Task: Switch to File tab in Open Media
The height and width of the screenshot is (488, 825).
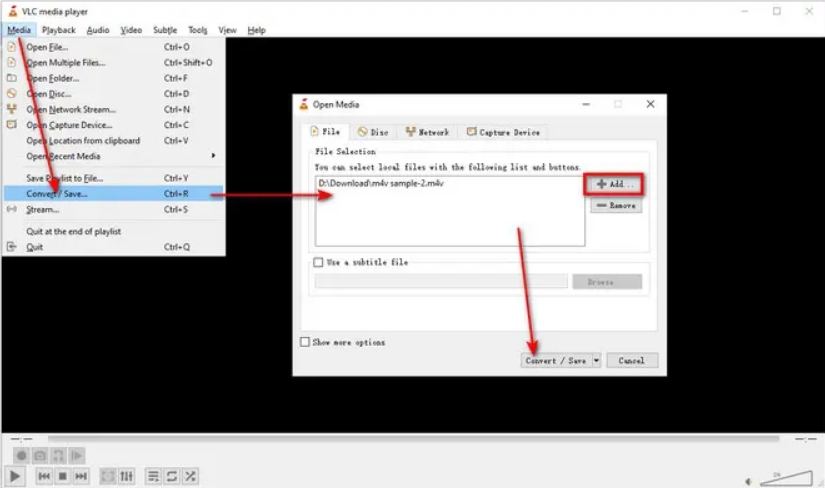Action: pos(325,132)
